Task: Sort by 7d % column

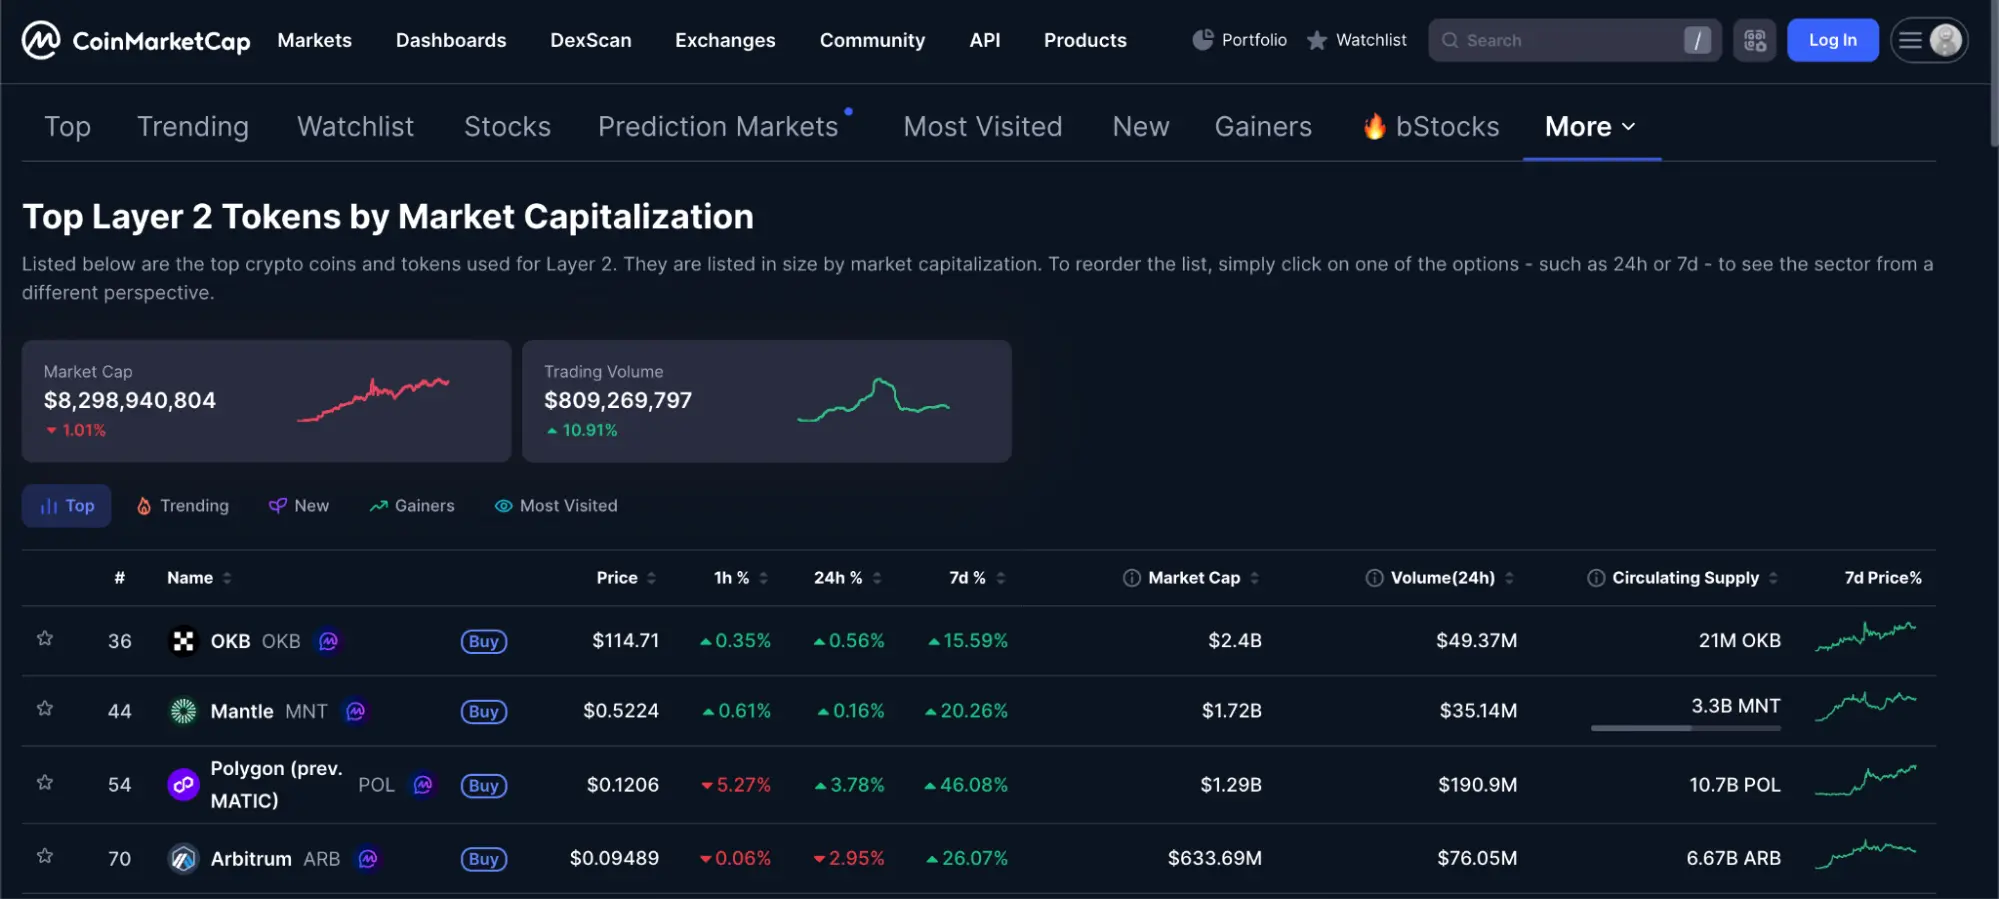Action: 977,578
